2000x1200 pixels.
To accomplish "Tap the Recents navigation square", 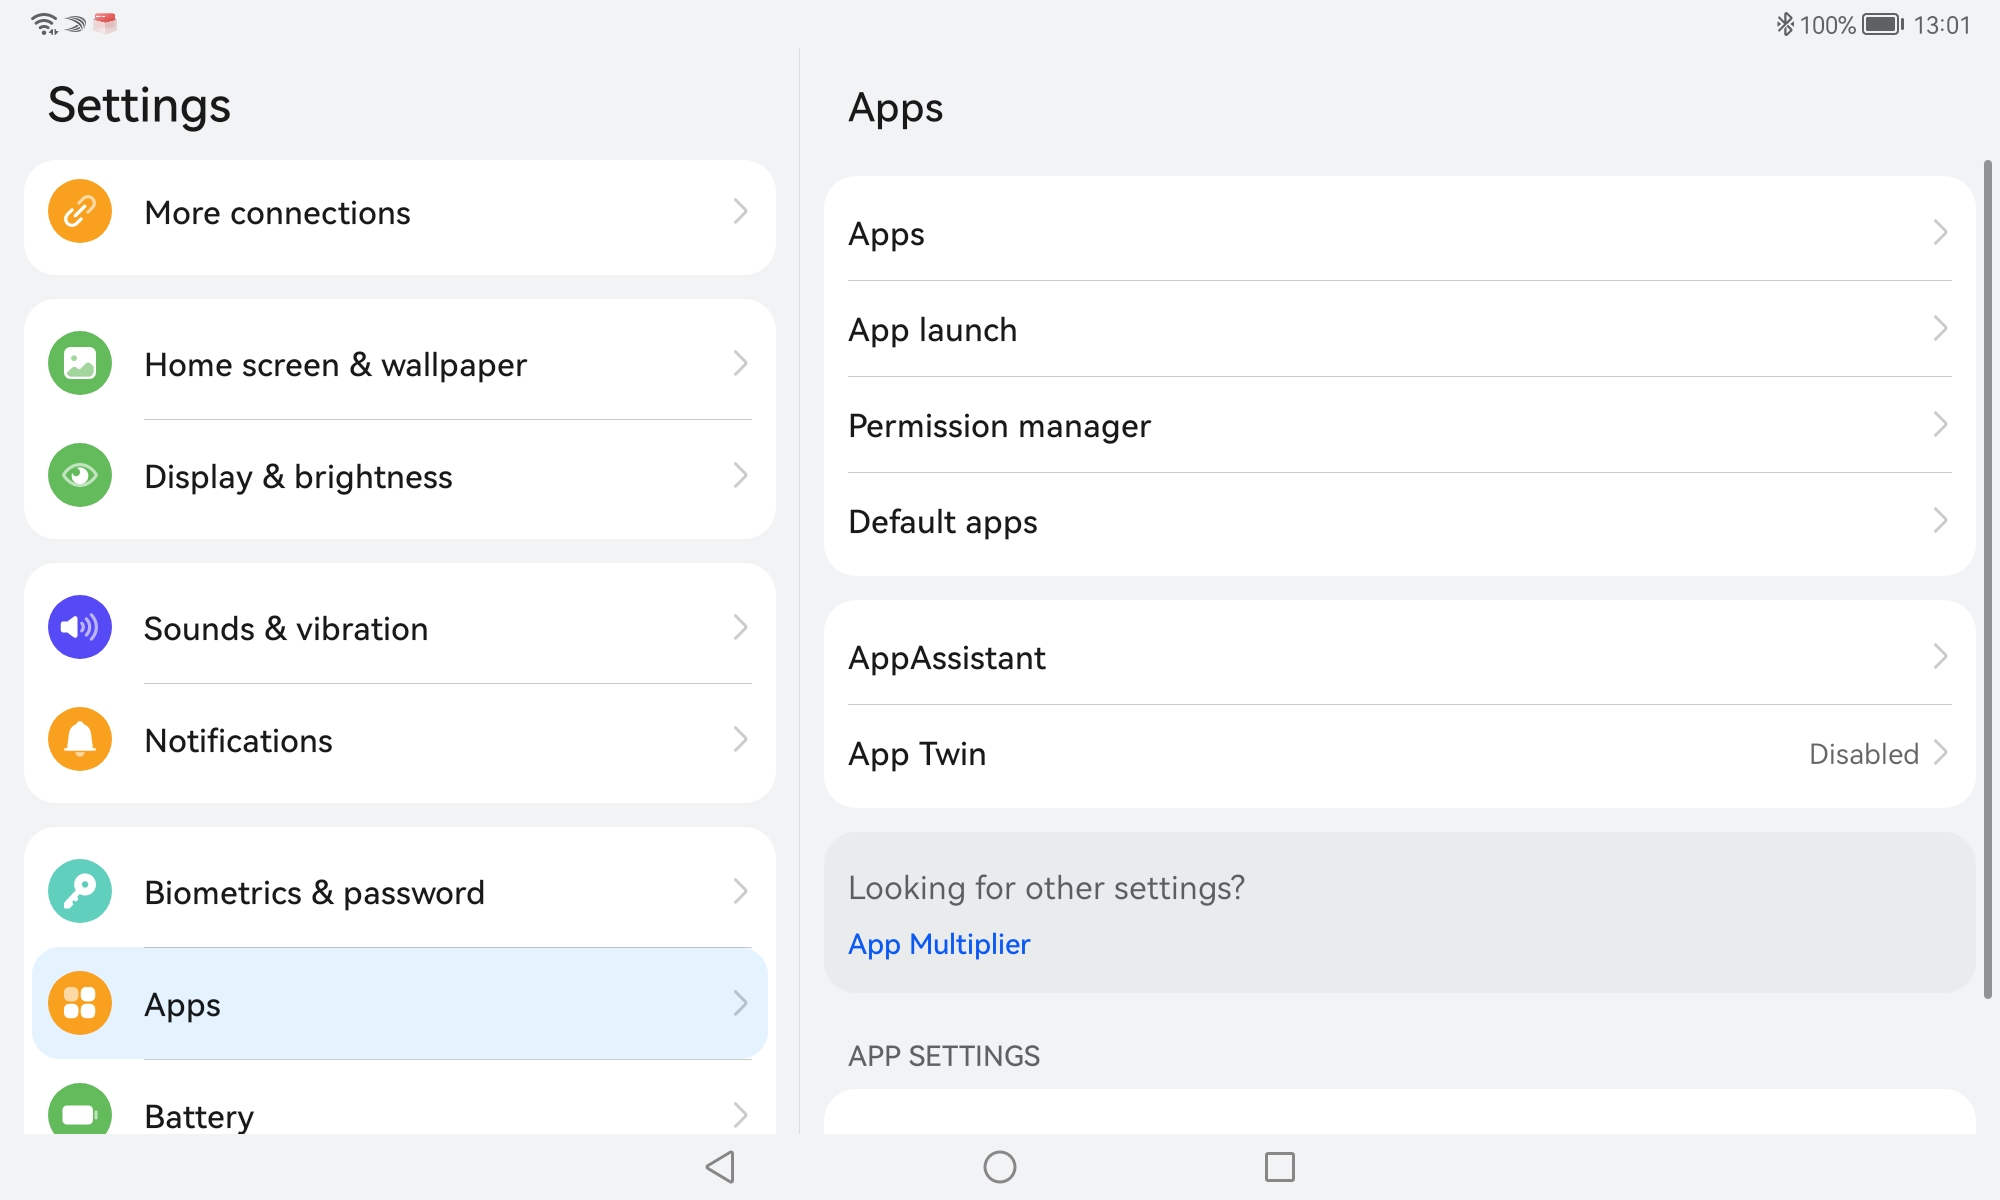I will [x=1280, y=1167].
